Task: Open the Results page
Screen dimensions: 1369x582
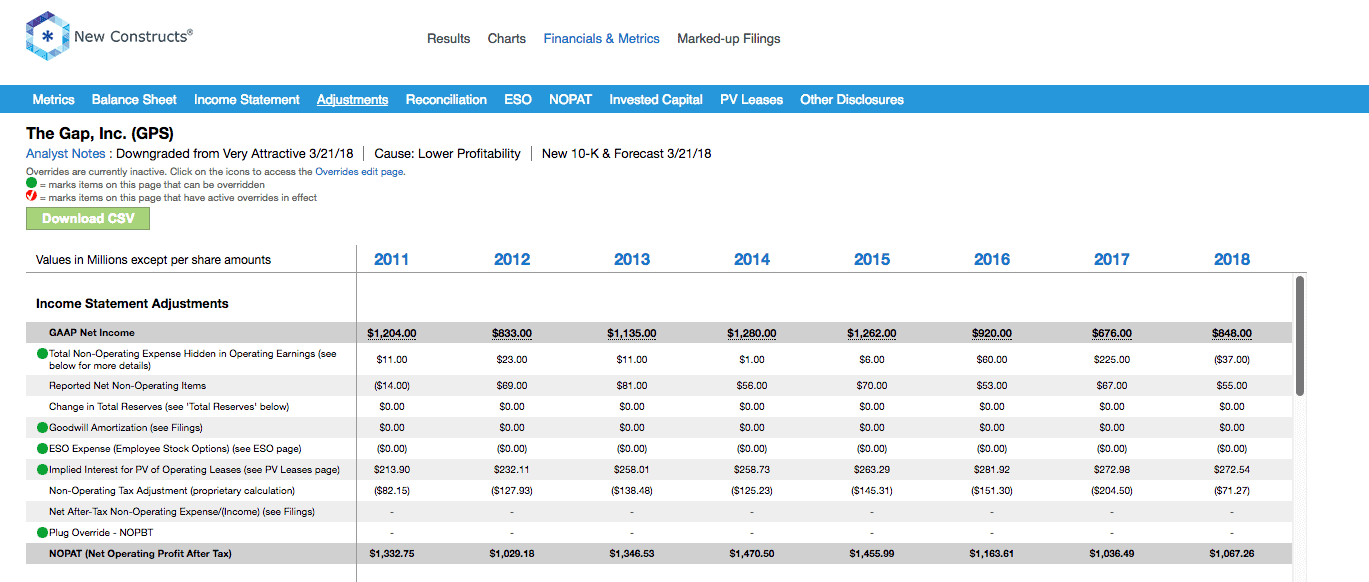Action: [x=448, y=39]
